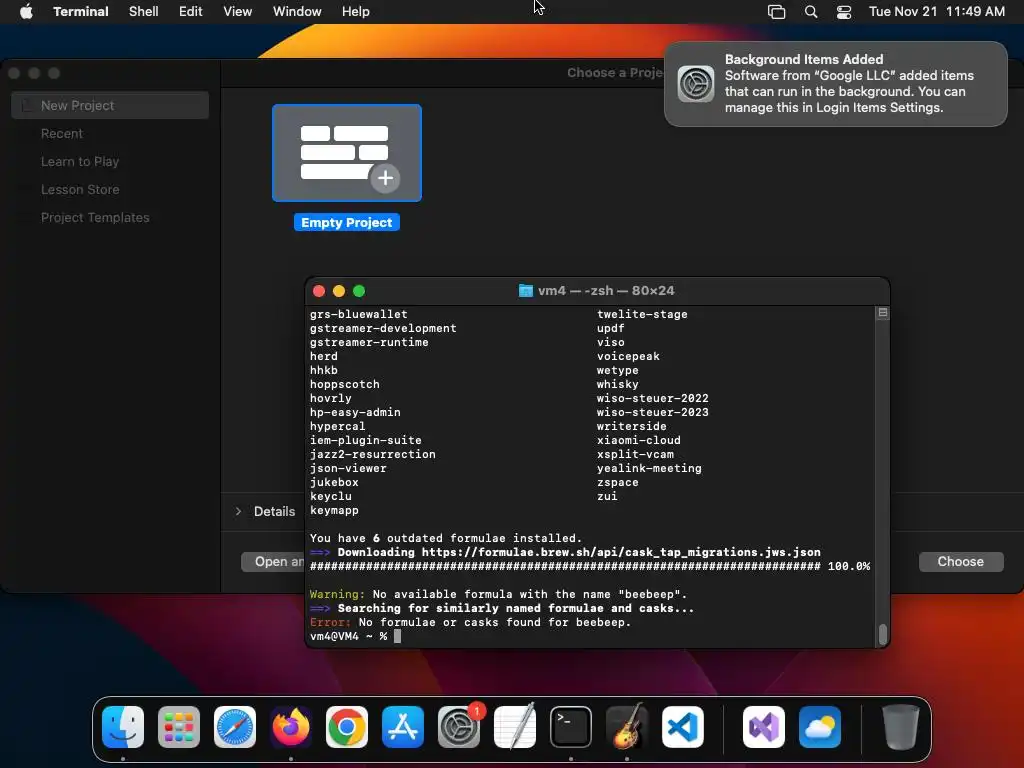Launch Safari from the Dock

pyautogui.click(x=235, y=727)
